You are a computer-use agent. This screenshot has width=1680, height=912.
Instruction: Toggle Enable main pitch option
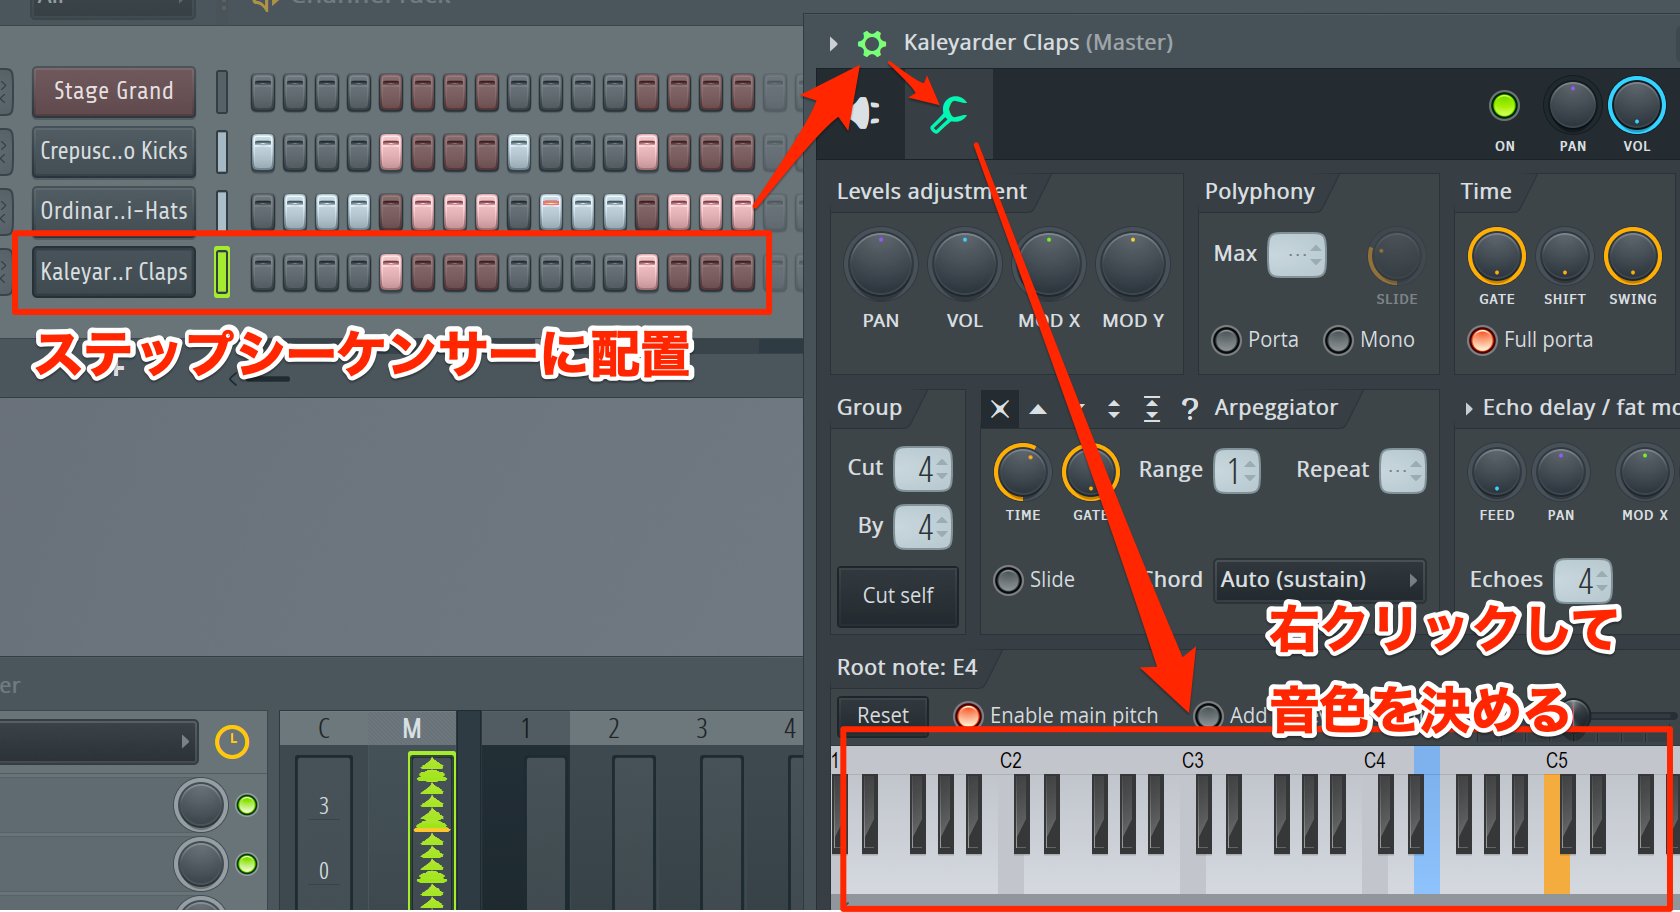[968, 716]
